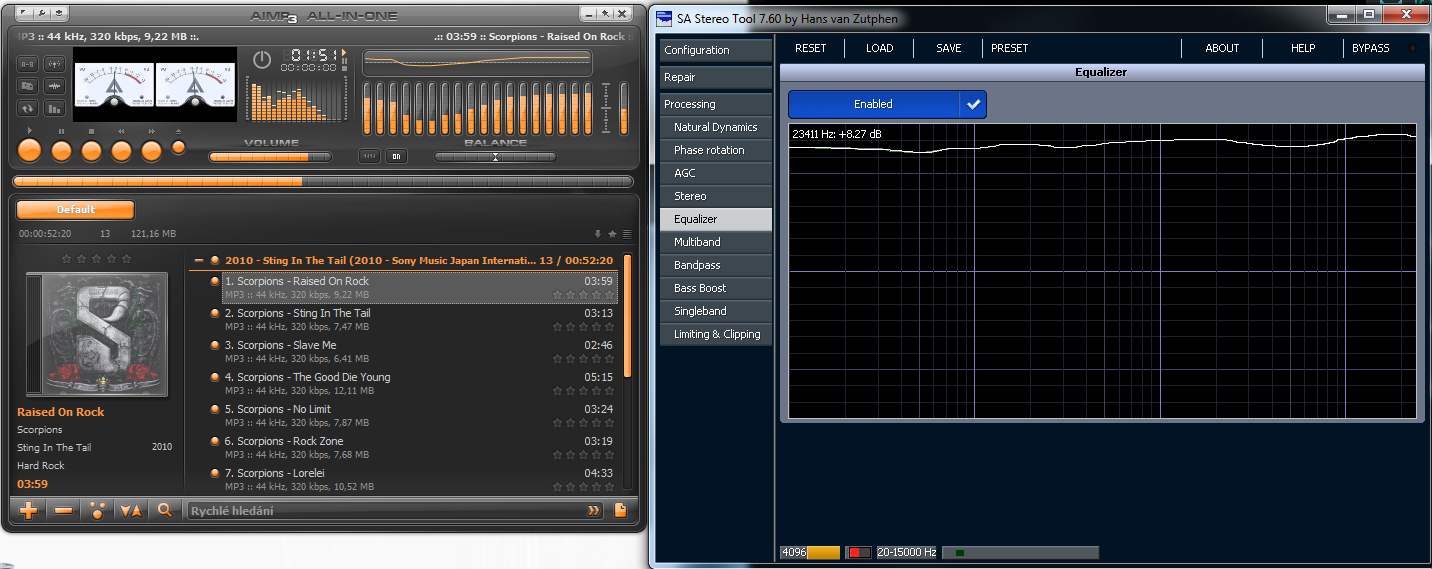Start playback with the AIMP play button
This screenshot has width=1432, height=569.
coord(30,150)
